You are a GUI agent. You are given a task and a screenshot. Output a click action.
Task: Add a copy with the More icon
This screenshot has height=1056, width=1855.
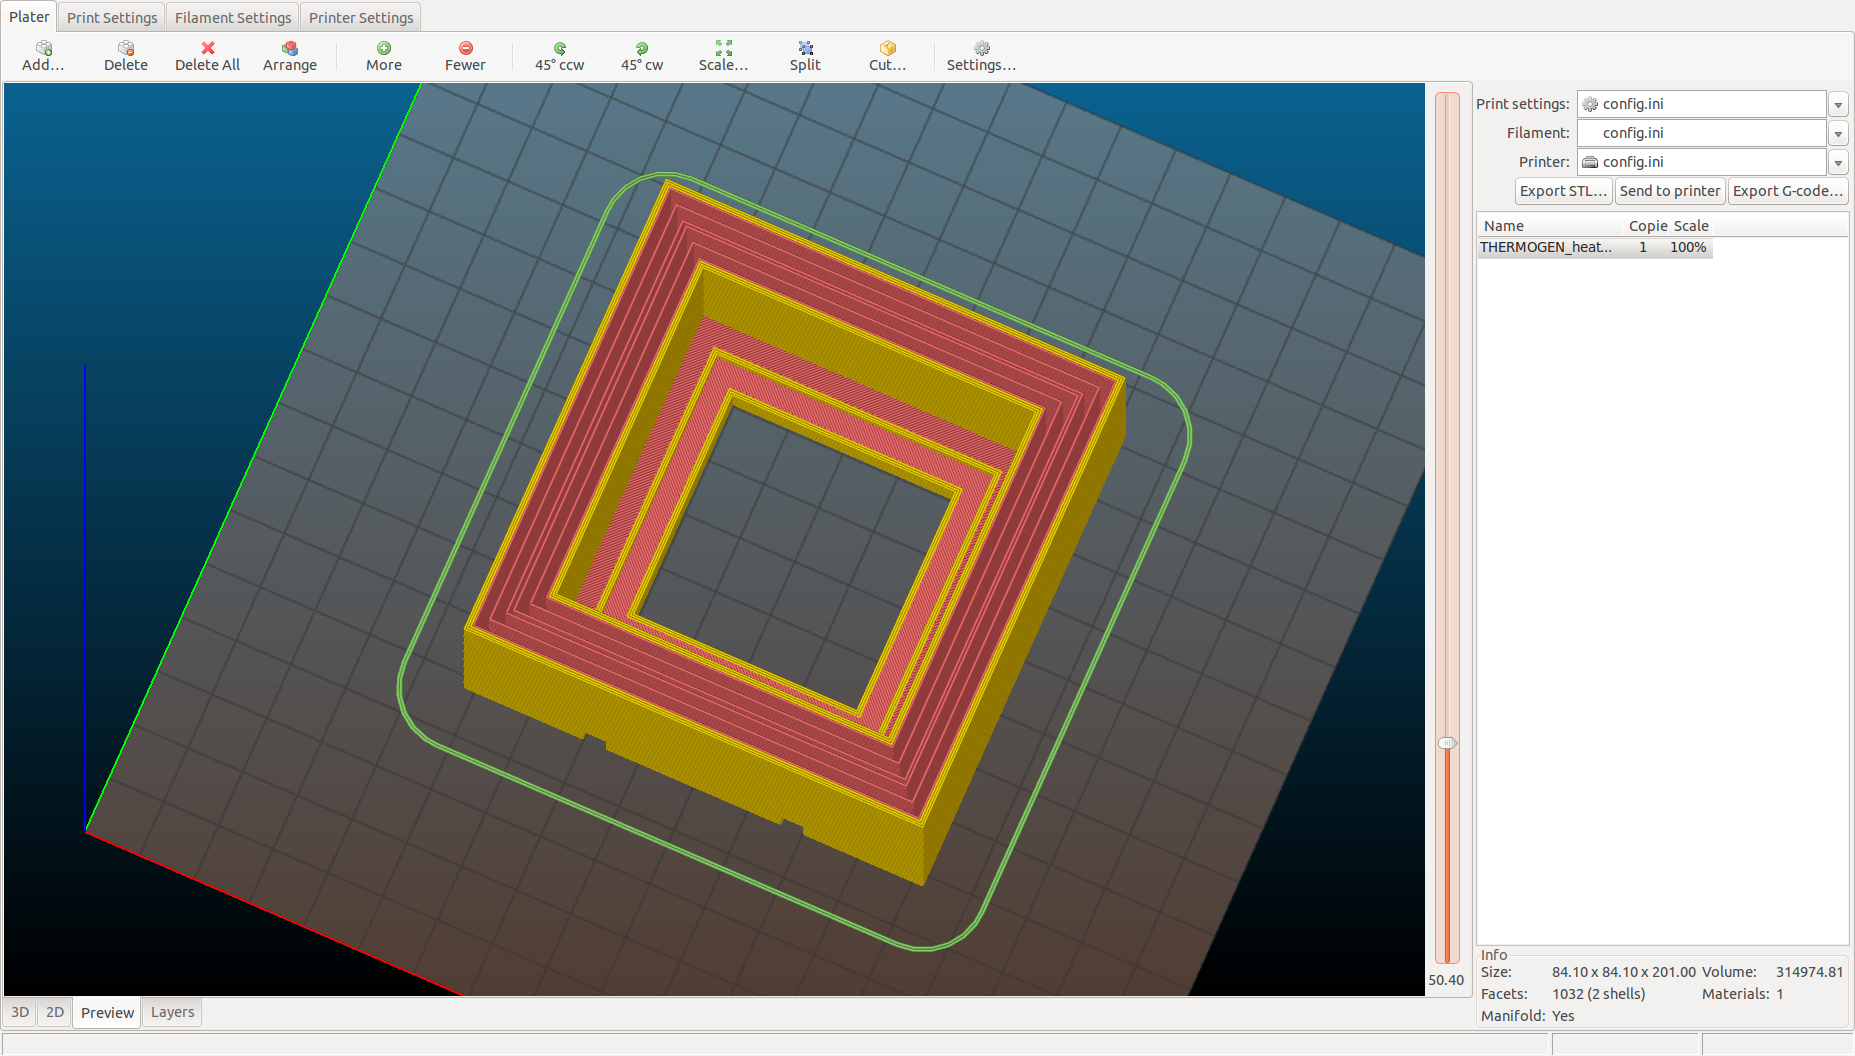pyautogui.click(x=383, y=49)
